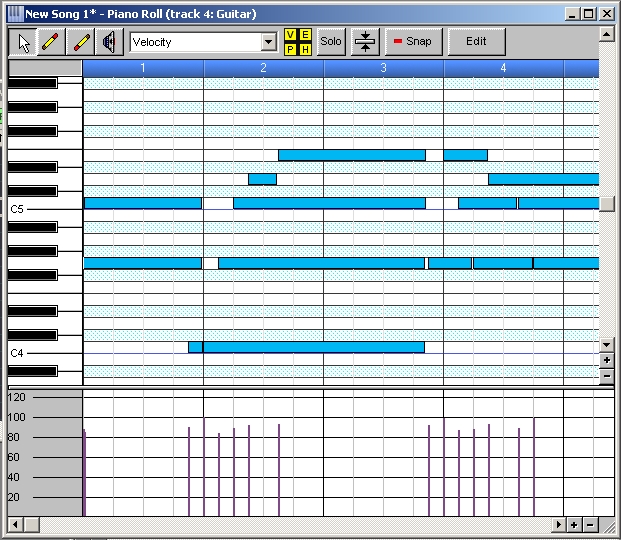Zoom in horizontally with plus button

573,525
